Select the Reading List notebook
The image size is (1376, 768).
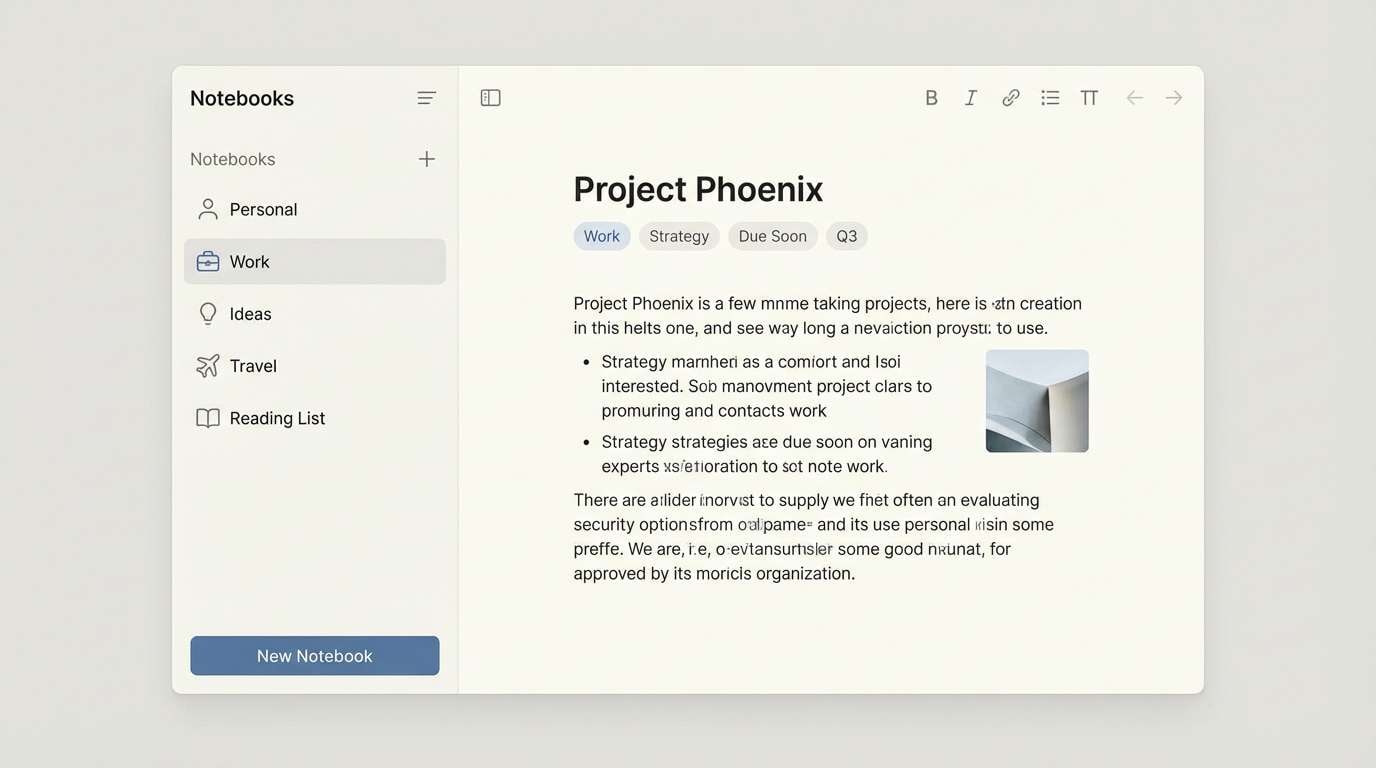[x=277, y=418]
